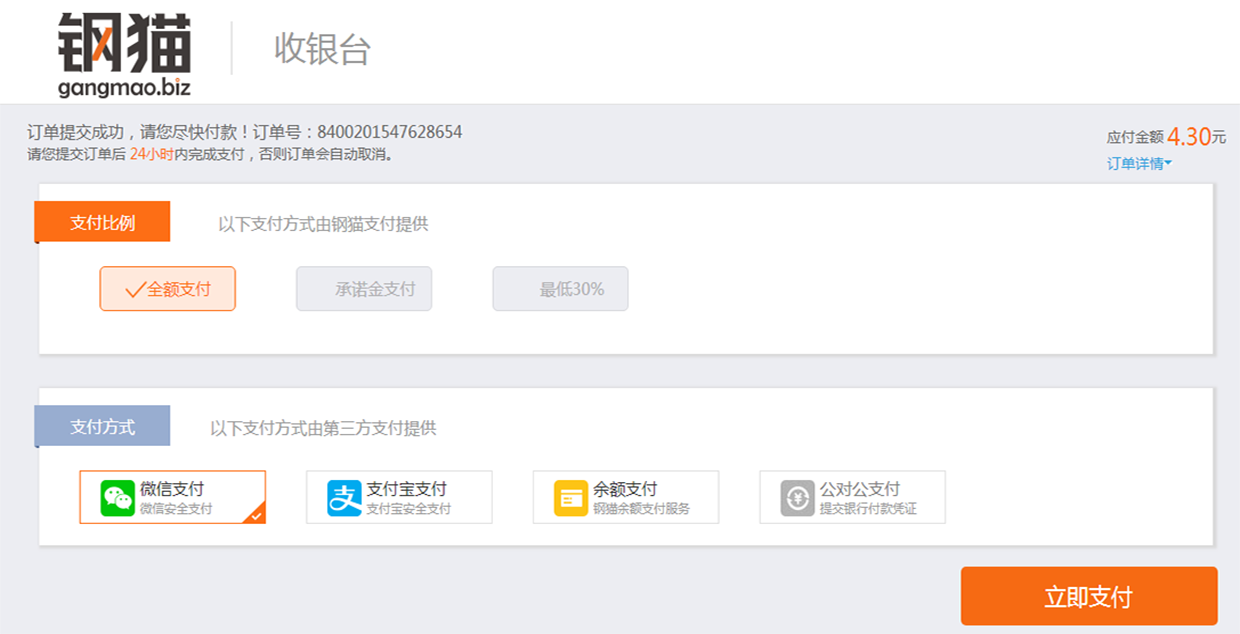Click the order number 8400201547628654
The height and width of the screenshot is (634, 1240).
389,132
